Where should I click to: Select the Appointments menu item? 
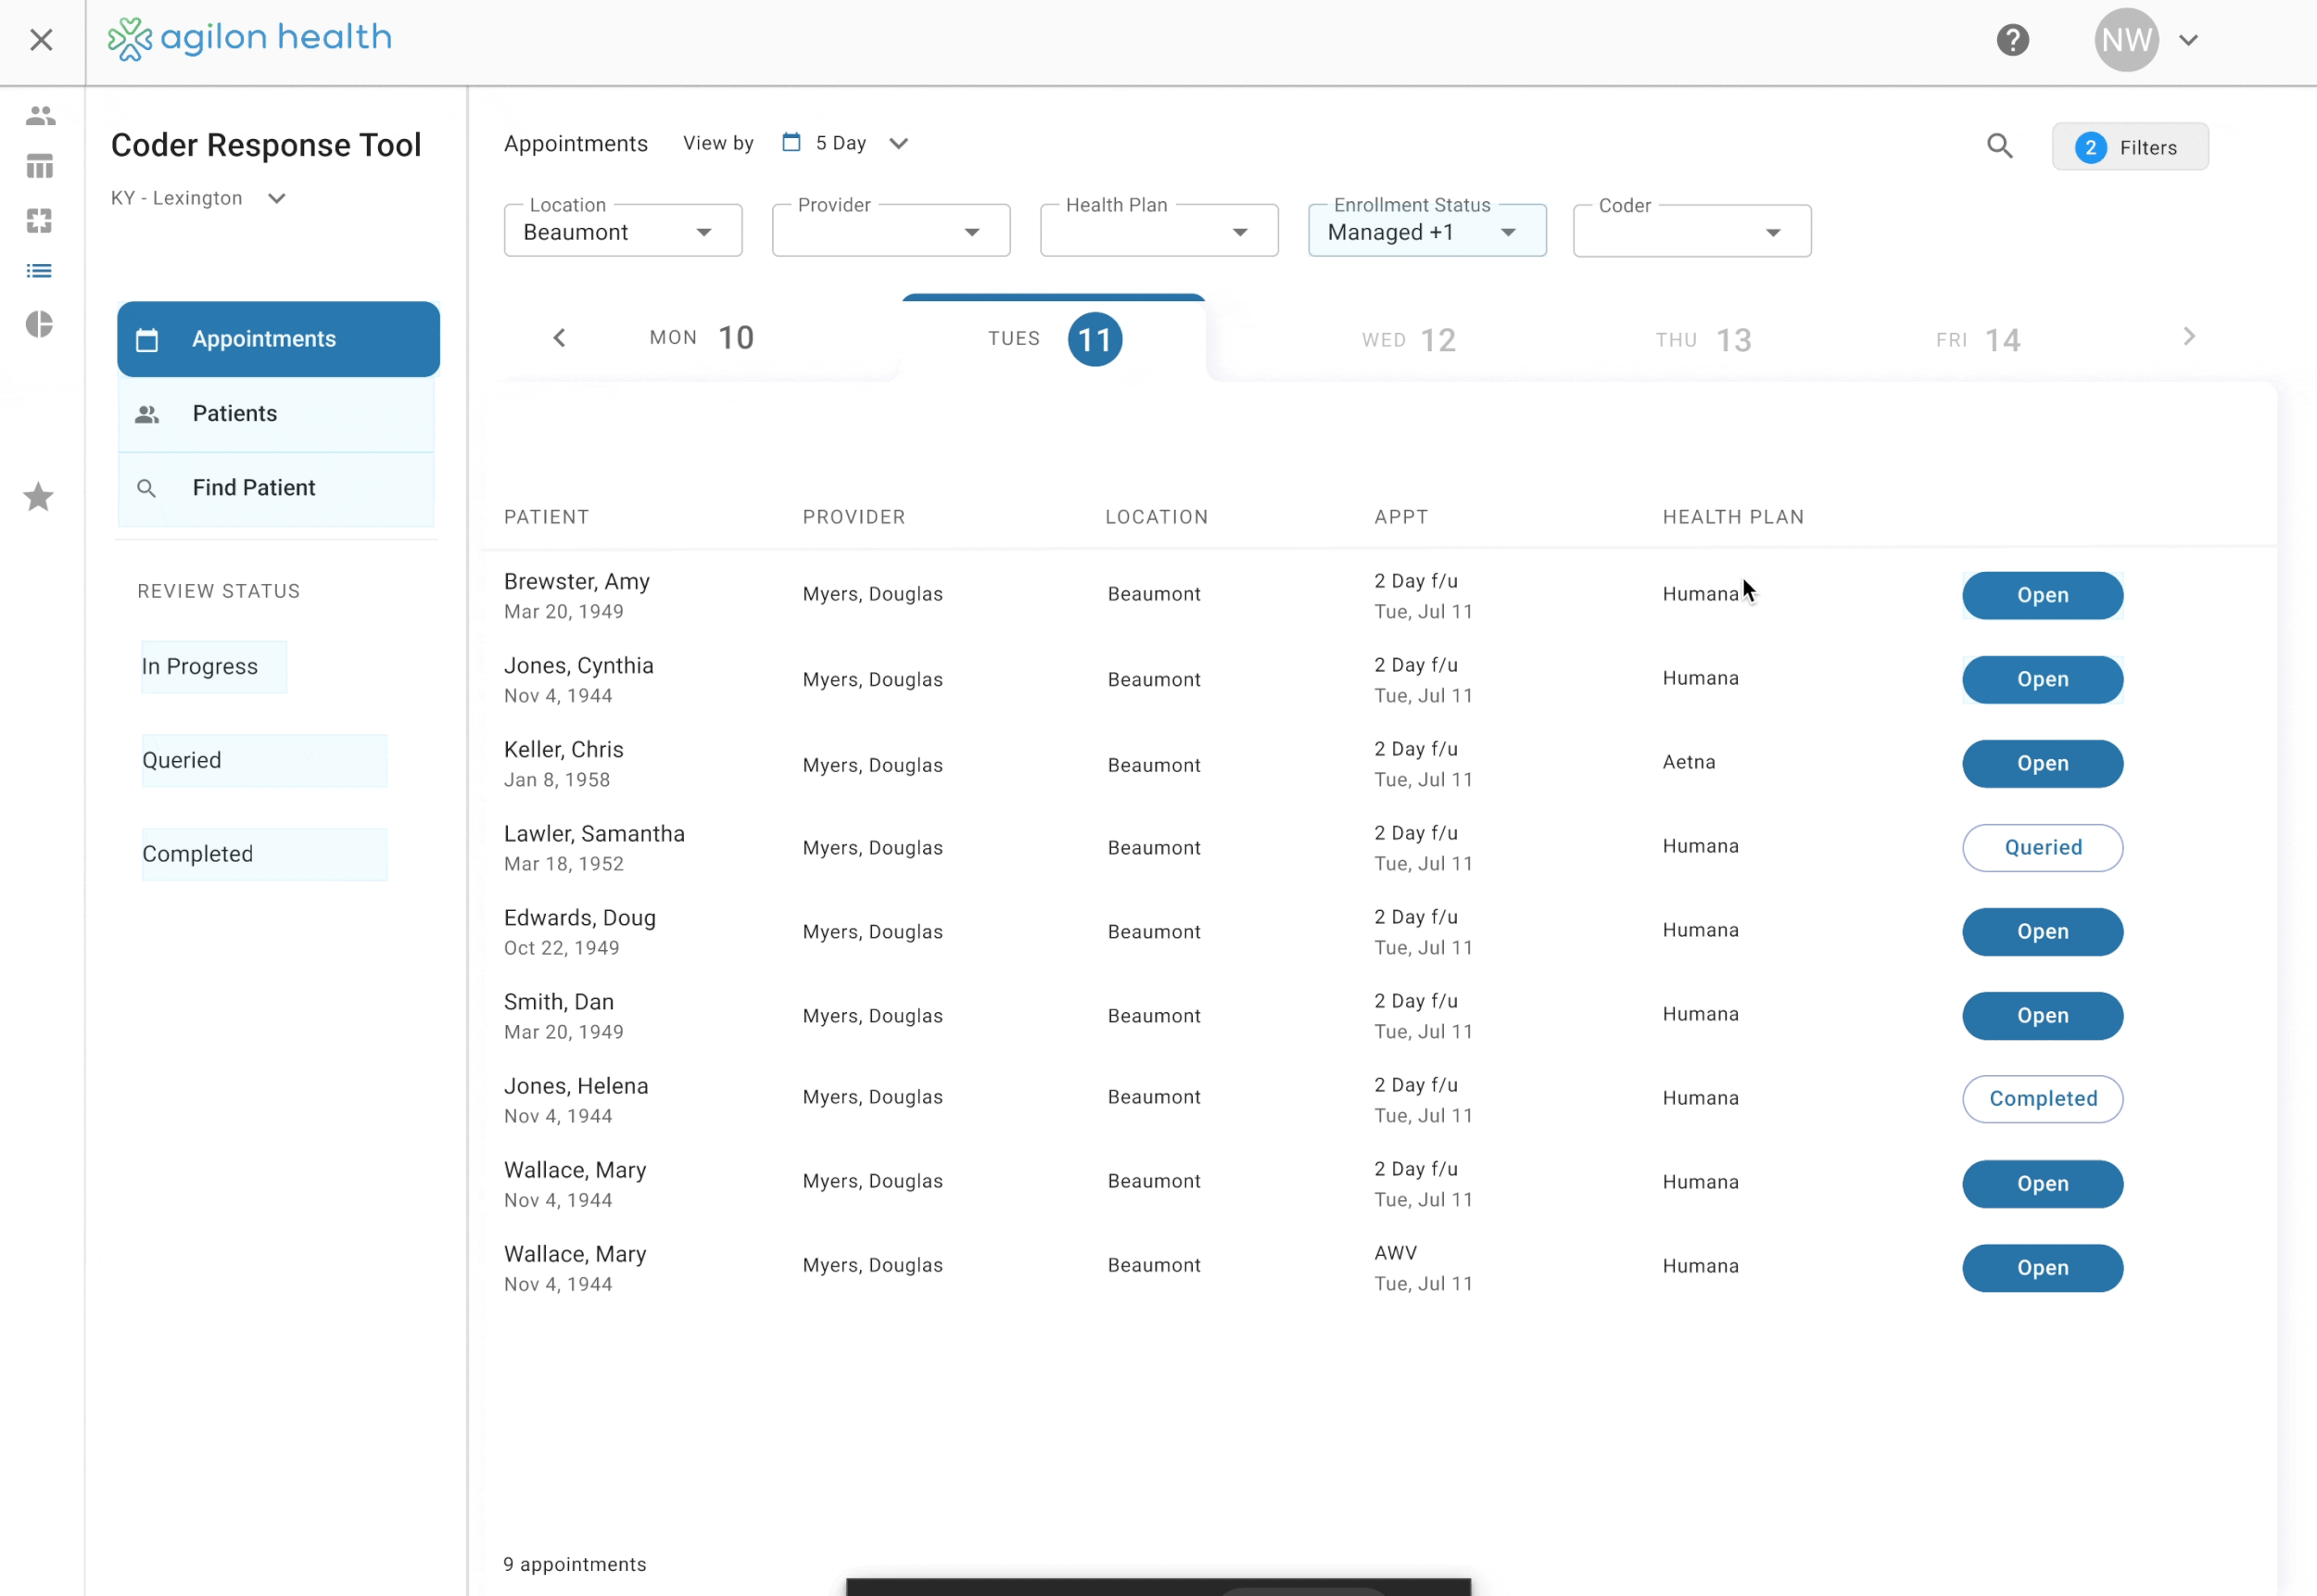(x=278, y=339)
